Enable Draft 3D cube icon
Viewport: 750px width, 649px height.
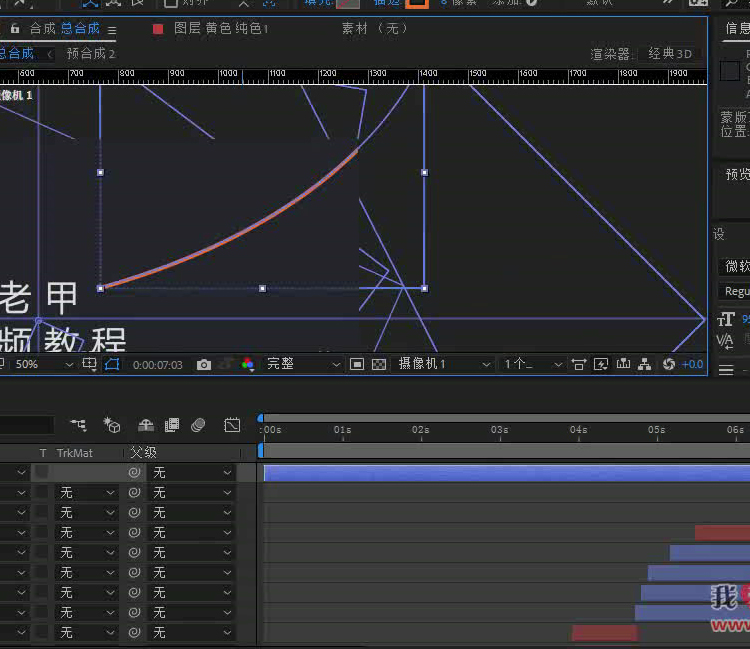click(x=111, y=425)
